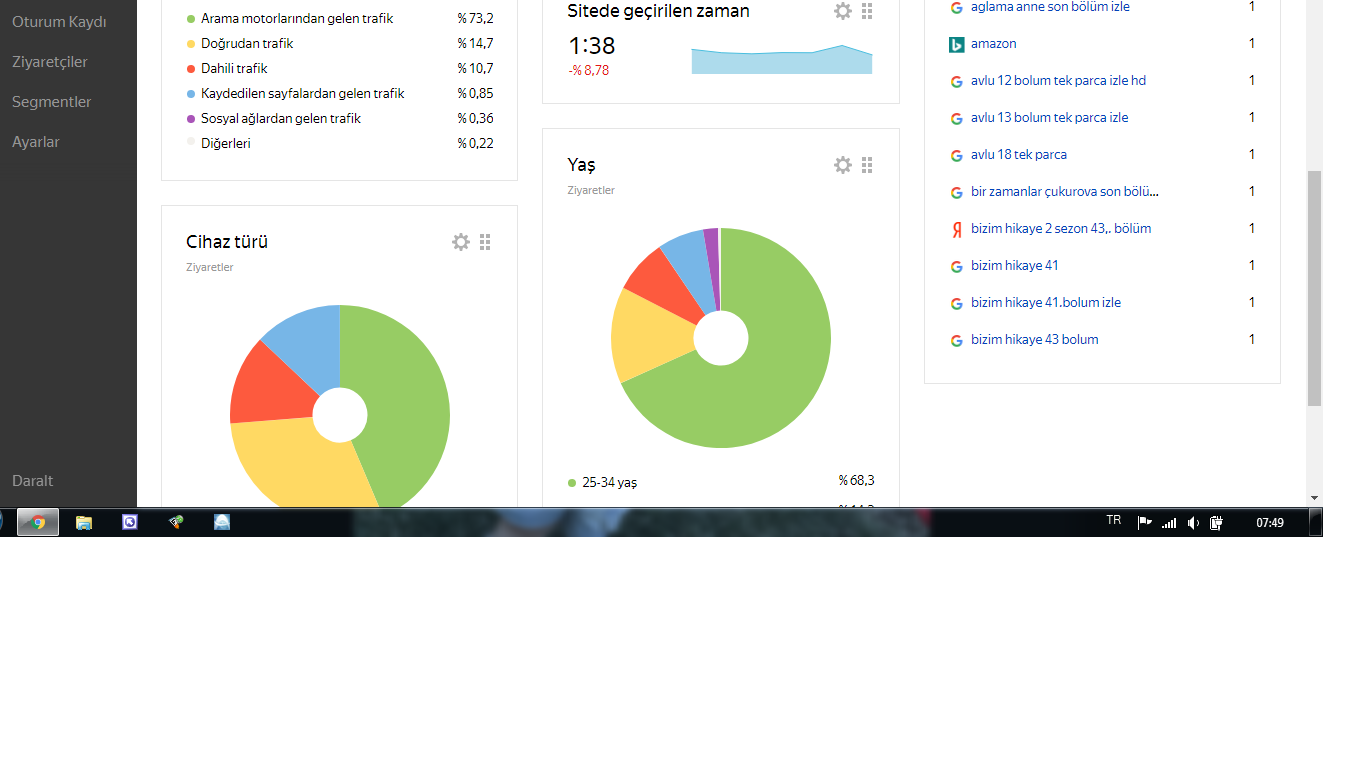Viewport: 1366px width, 768px height.
Task: Collapse the sidebar with Daralt
Action: coord(33,481)
